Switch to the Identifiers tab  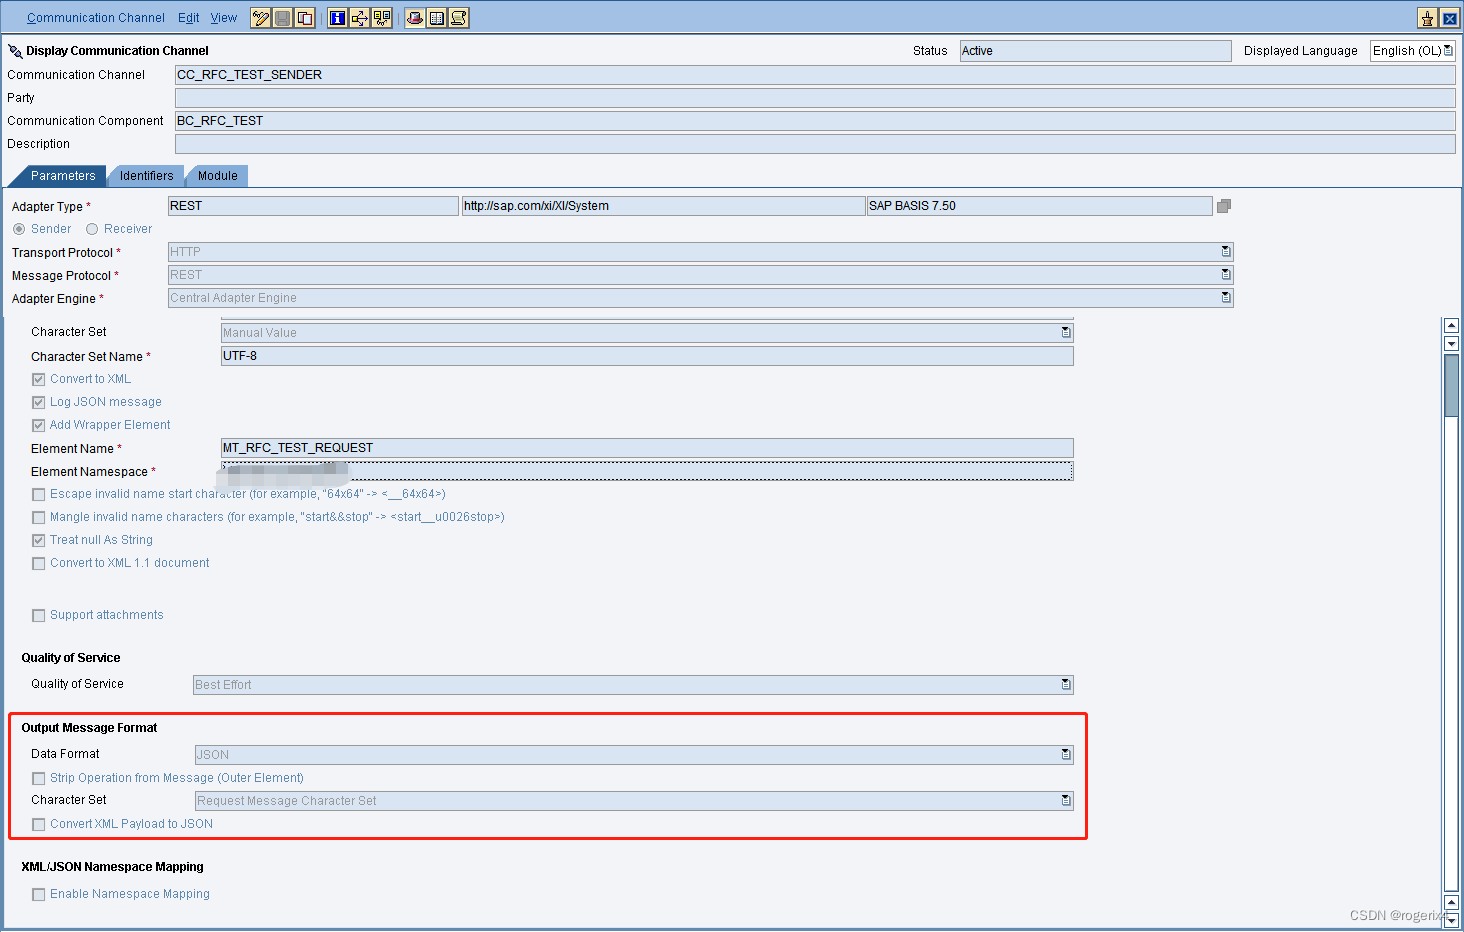coord(146,175)
